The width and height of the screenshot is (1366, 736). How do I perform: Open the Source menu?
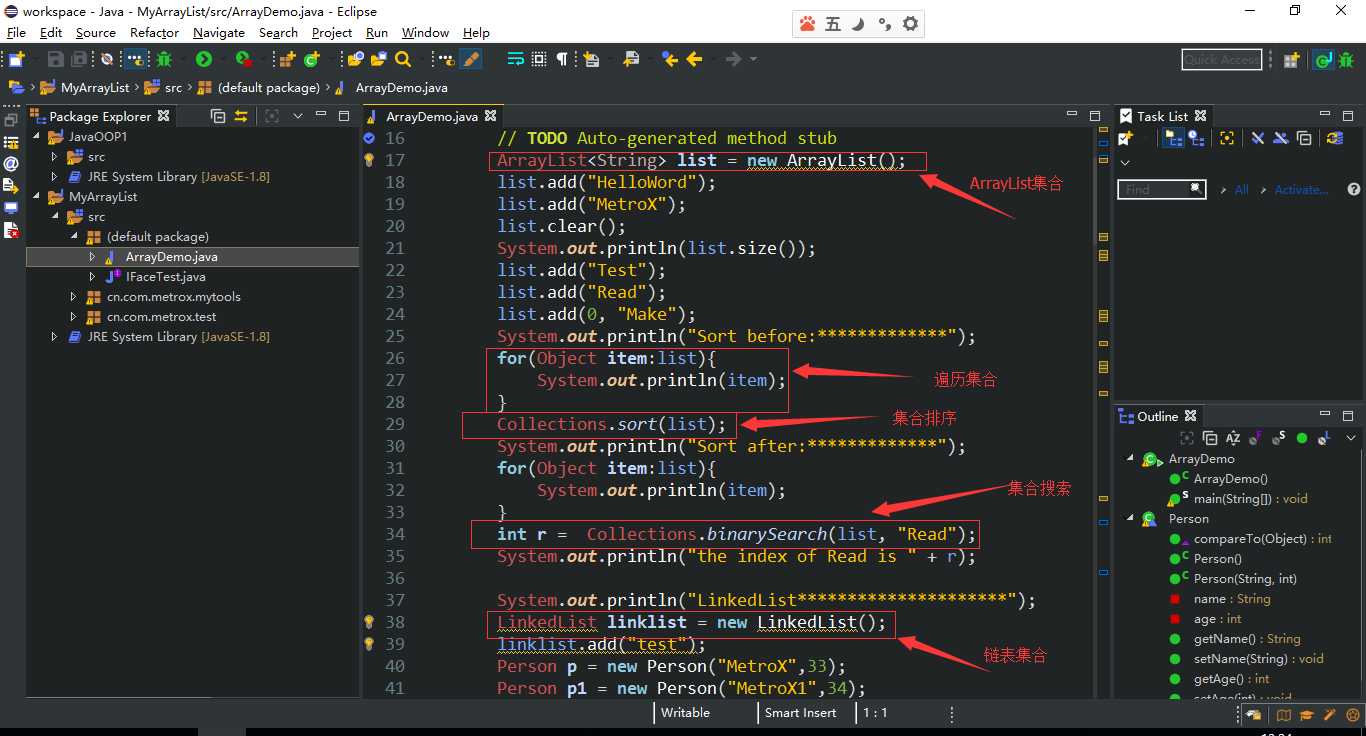tap(96, 33)
